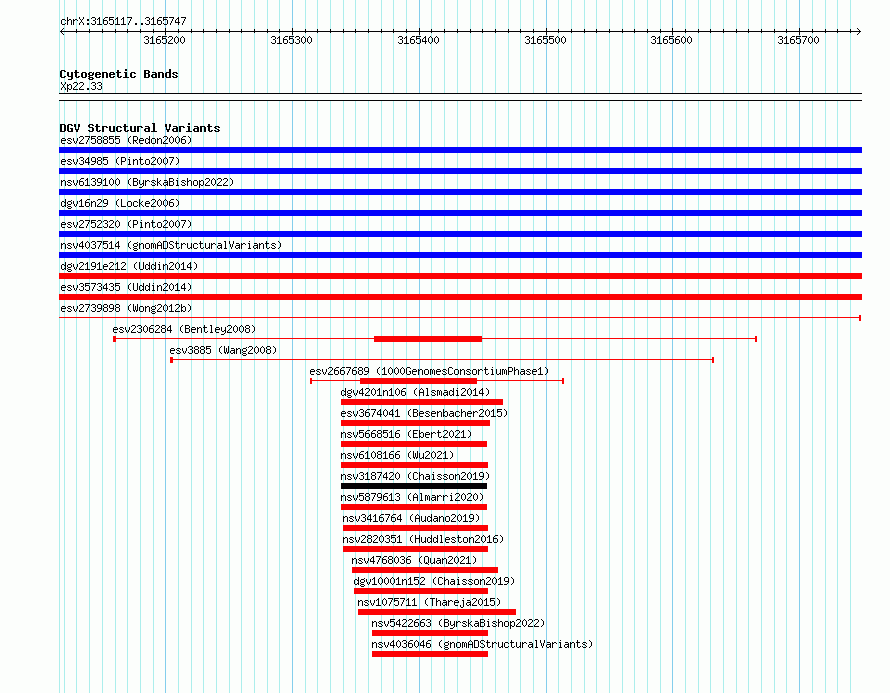Image resolution: width=890 pixels, height=693 pixels.
Task: Click the red bar under esv3674041
Action: [415, 423]
